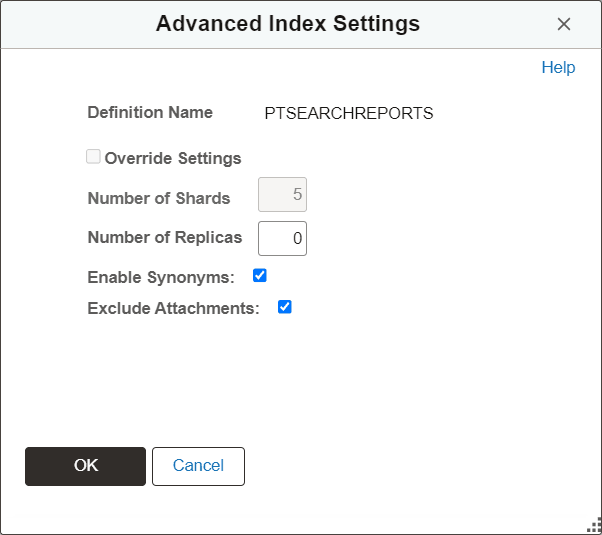Click the Cancel button
Viewport: 602px width, 535px height.
pyautogui.click(x=198, y=466)
